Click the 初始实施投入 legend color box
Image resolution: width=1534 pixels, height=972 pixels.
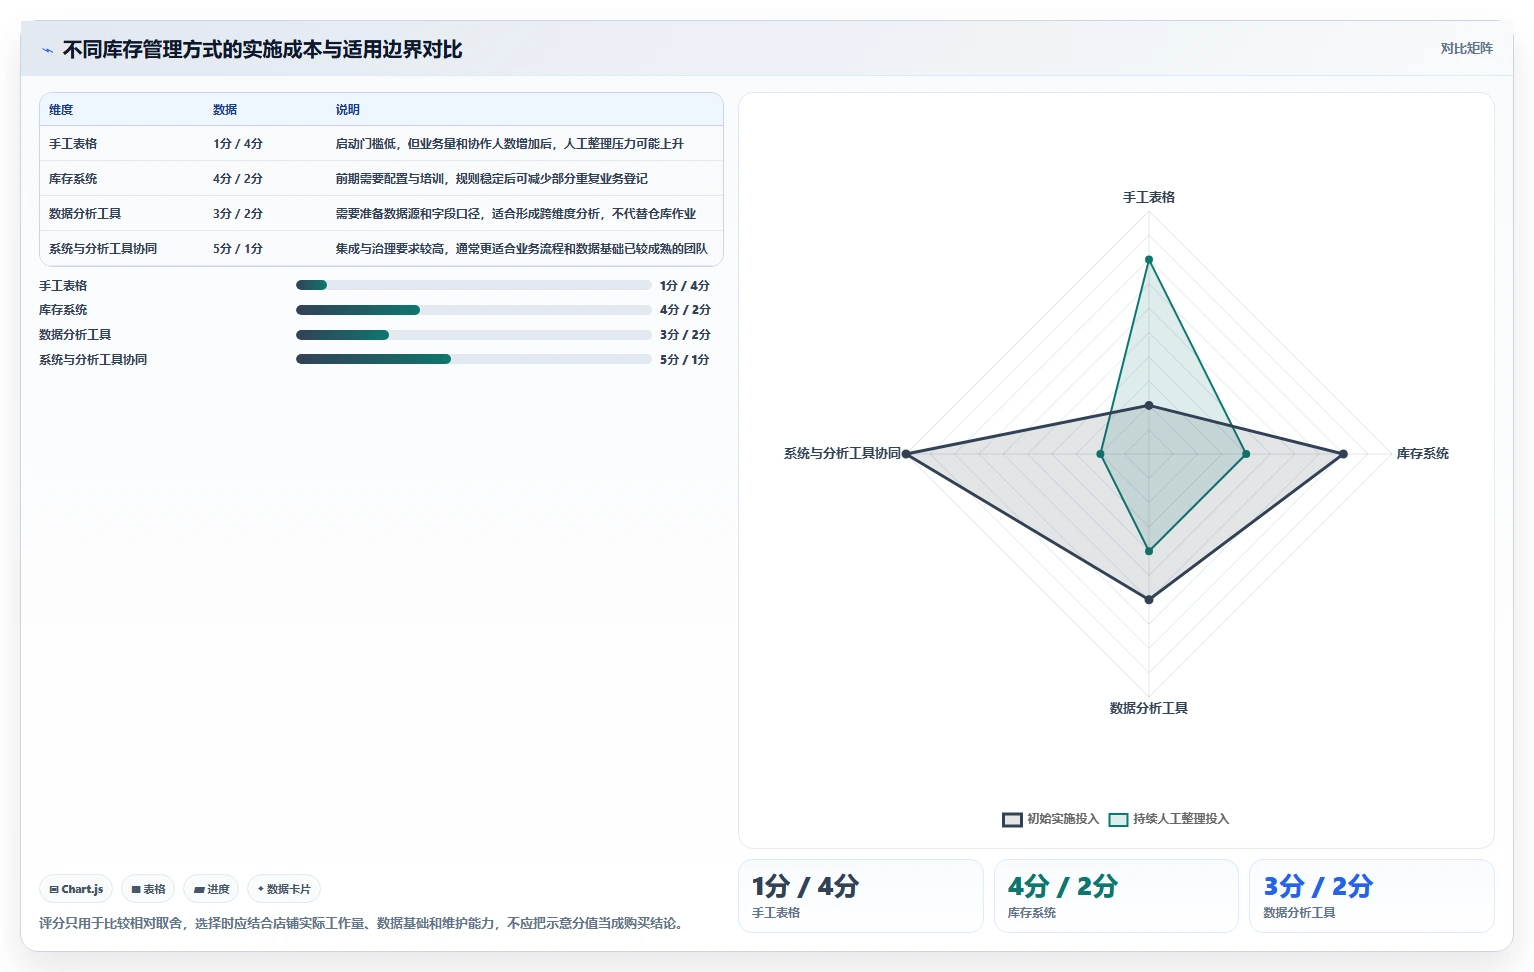[x=1012, y=820]
